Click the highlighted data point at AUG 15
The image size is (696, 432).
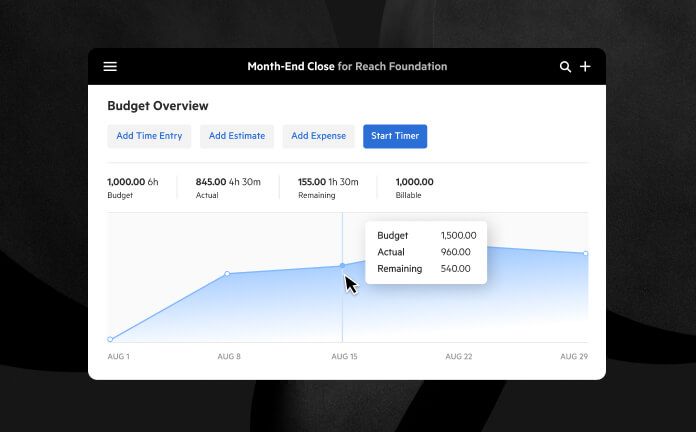(x=342, y=265)
